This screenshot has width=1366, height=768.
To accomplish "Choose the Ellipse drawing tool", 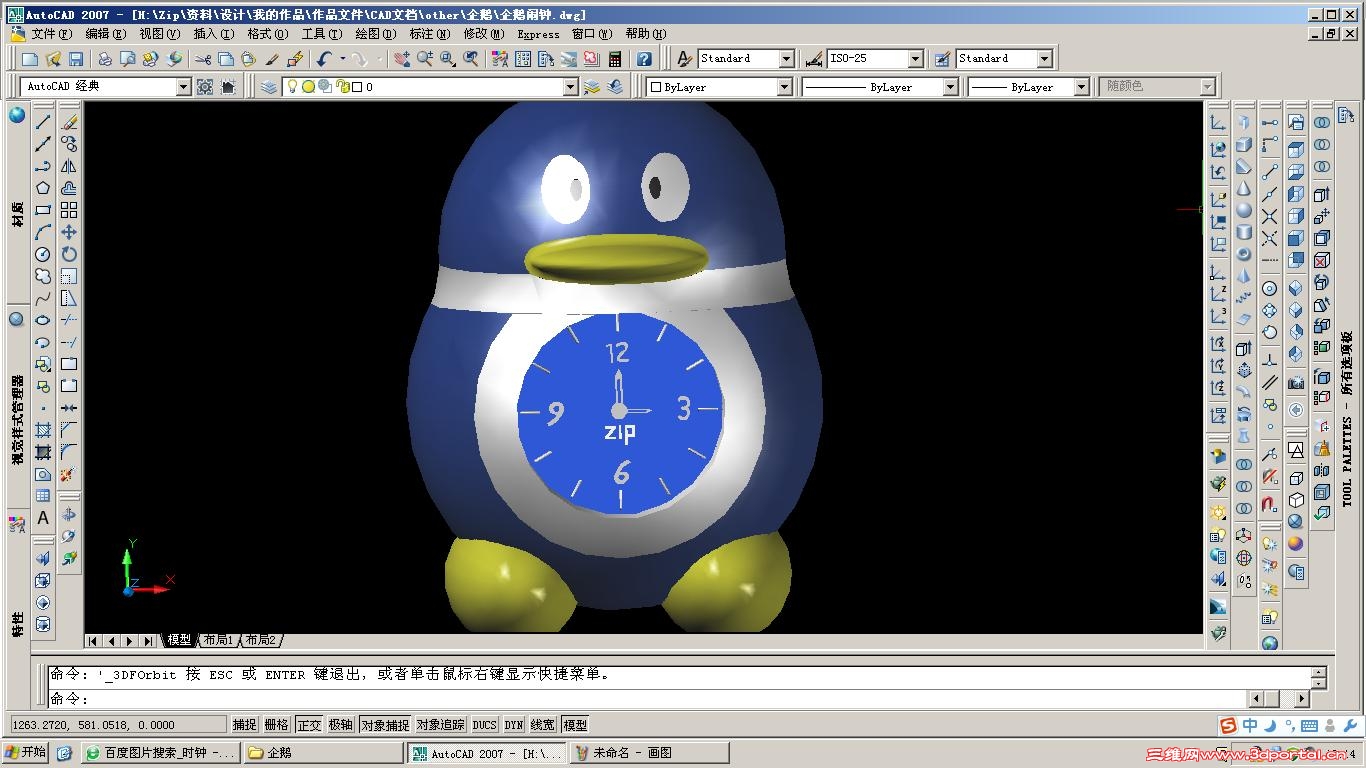I will pos(43,320).
